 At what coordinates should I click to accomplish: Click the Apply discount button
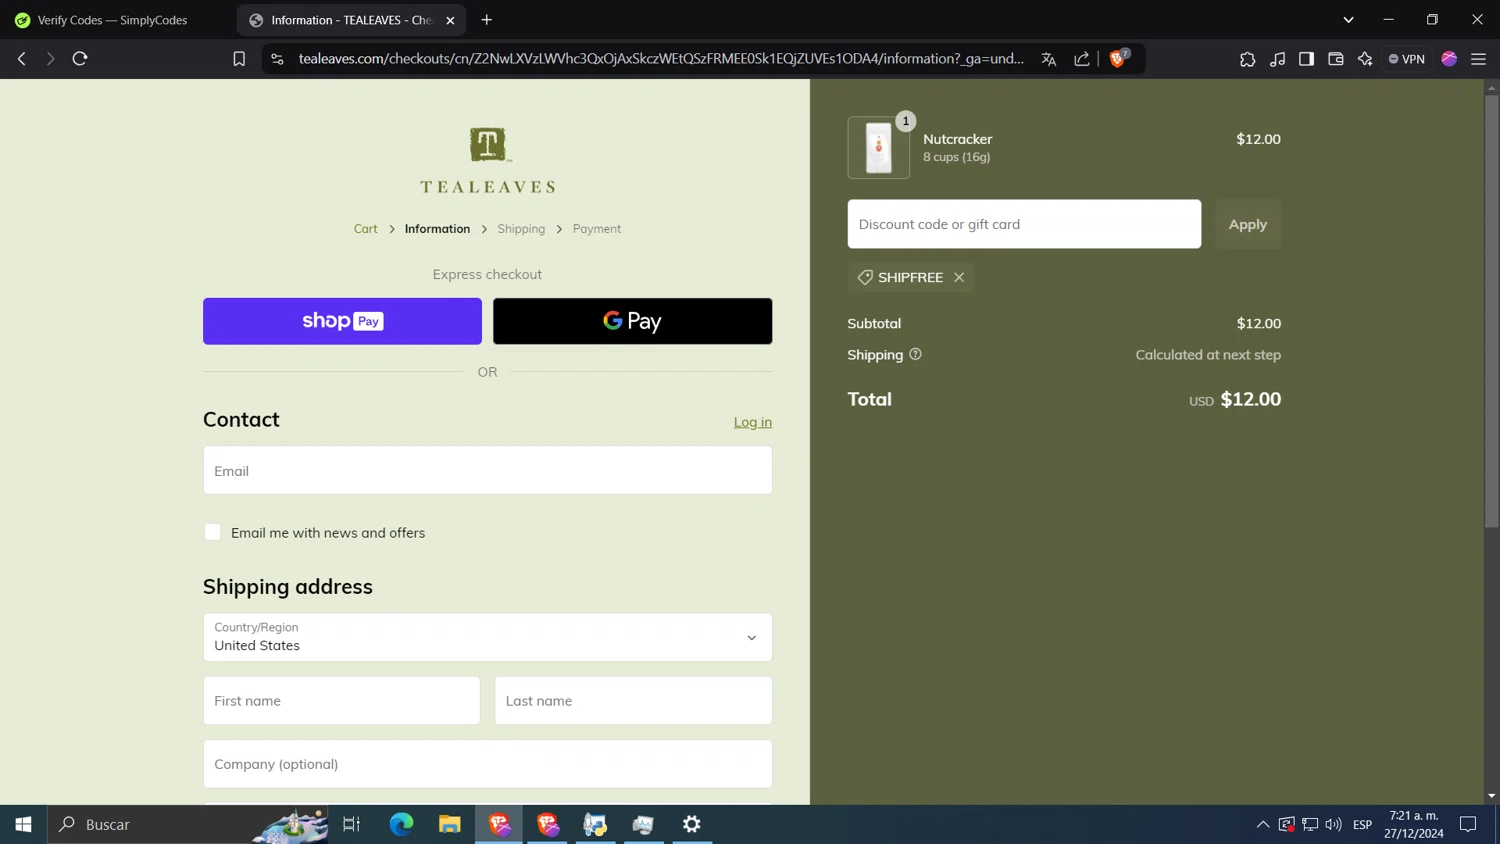coord(1247,224)
